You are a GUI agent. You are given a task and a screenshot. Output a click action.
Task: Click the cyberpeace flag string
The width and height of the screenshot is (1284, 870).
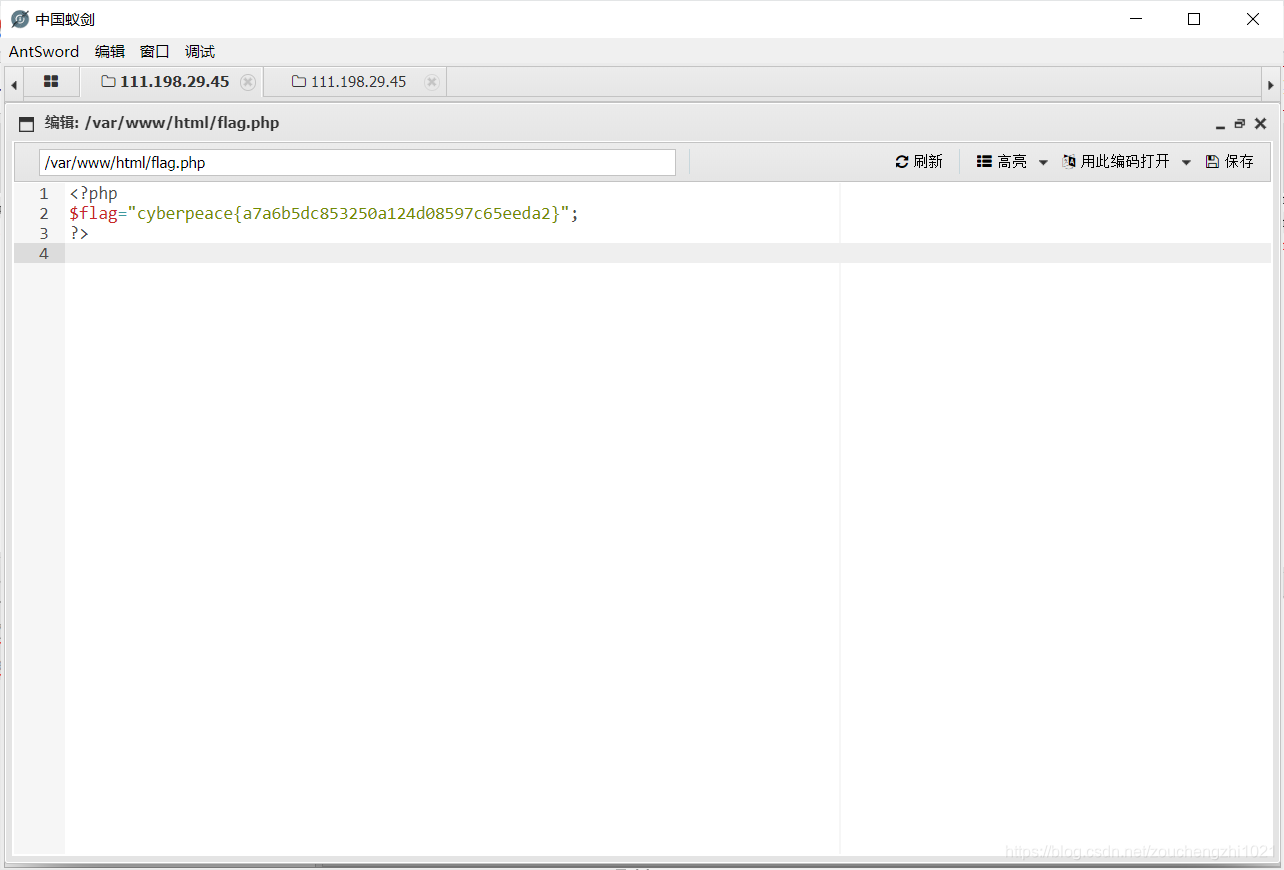click(348, 214)
